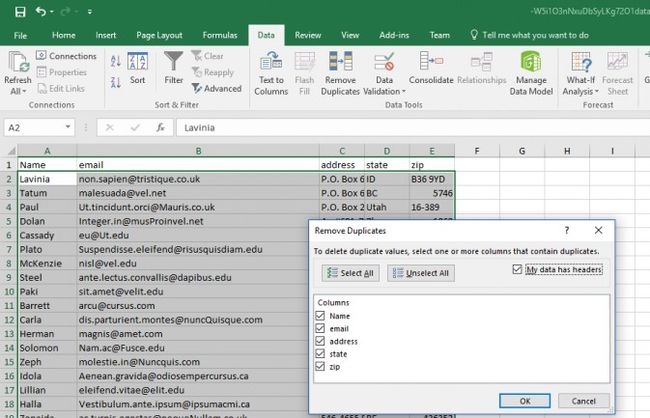The width and height of the screenshot is (650, 418).
Task: Open the Page Layout tab
Action: pyautogui.click(x=159, y=35)
